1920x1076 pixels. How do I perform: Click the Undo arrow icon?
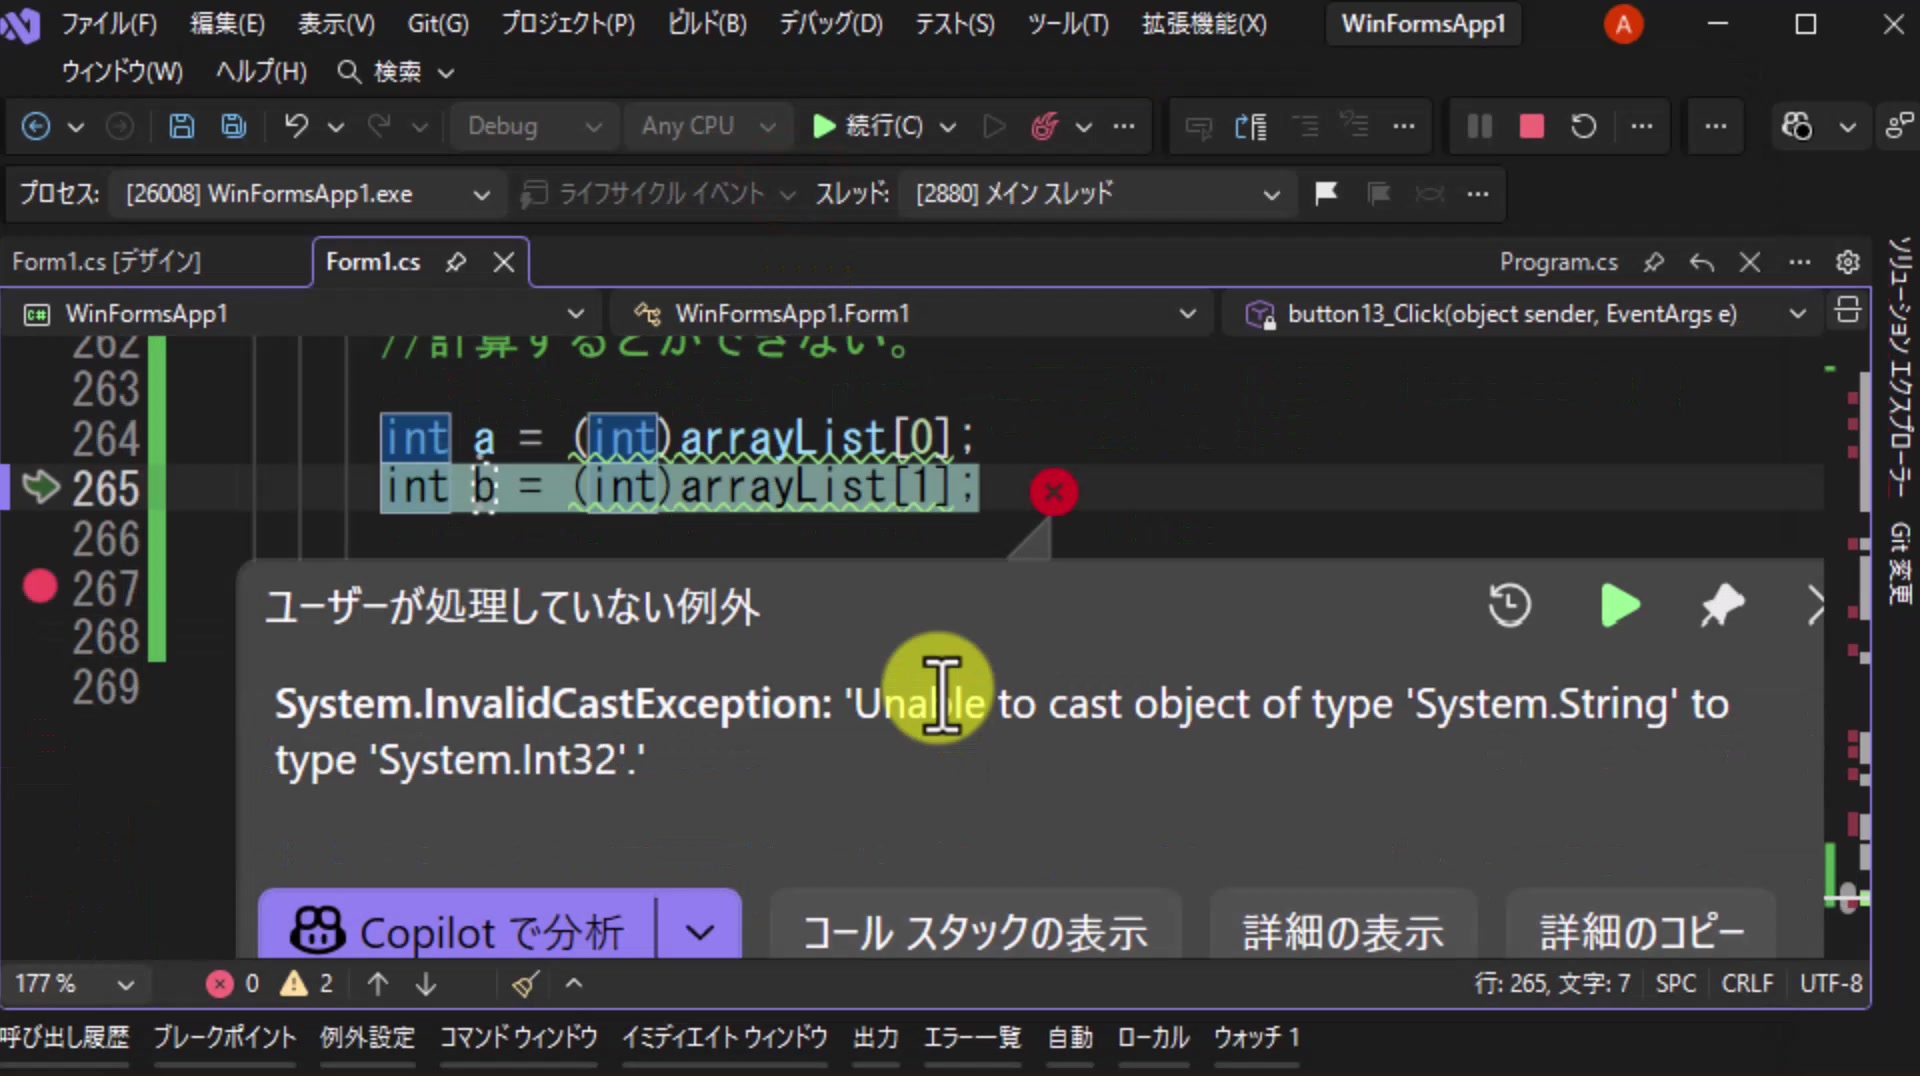click(x=296, y=126)
